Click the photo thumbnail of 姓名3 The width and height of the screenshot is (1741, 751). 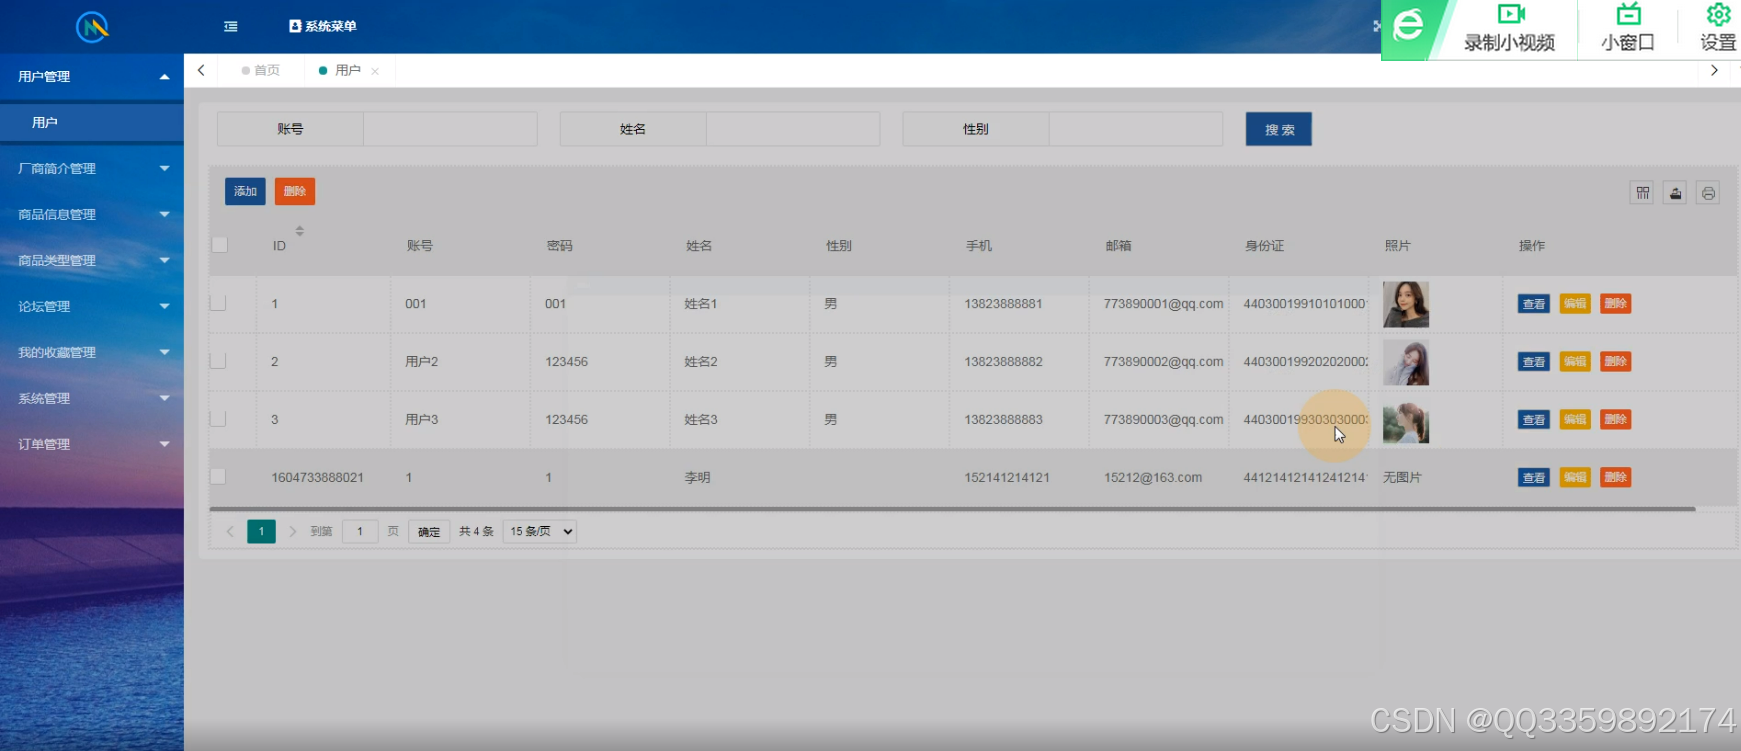[x=1406, y=422]
